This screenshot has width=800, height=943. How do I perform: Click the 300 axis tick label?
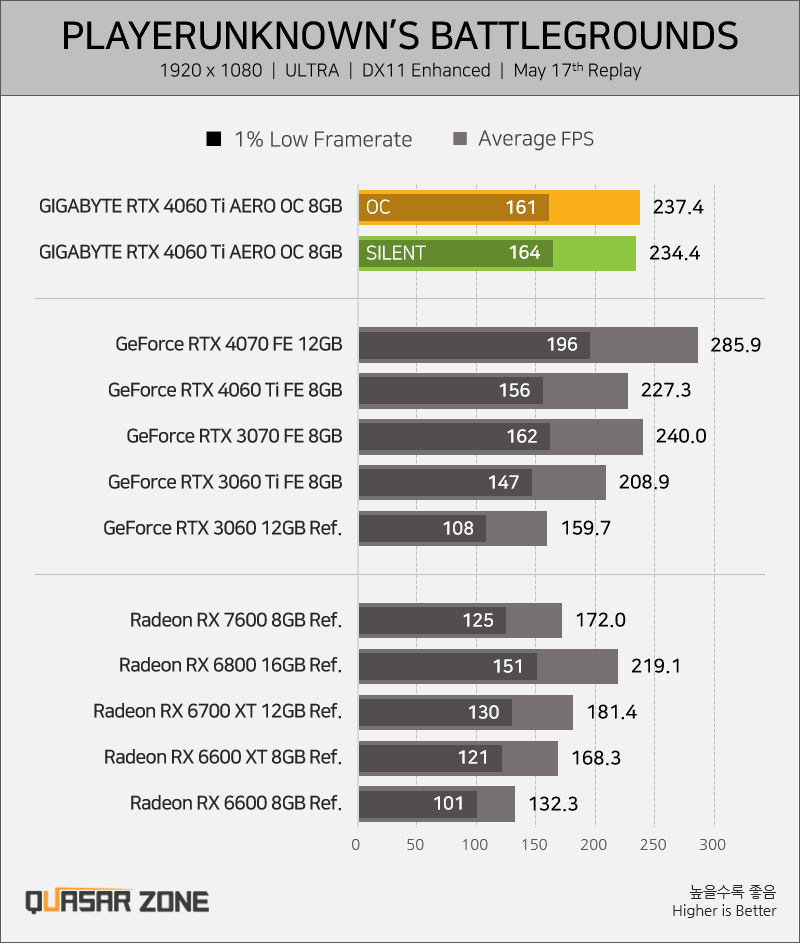pyautogui.click(x=713, y=845)
